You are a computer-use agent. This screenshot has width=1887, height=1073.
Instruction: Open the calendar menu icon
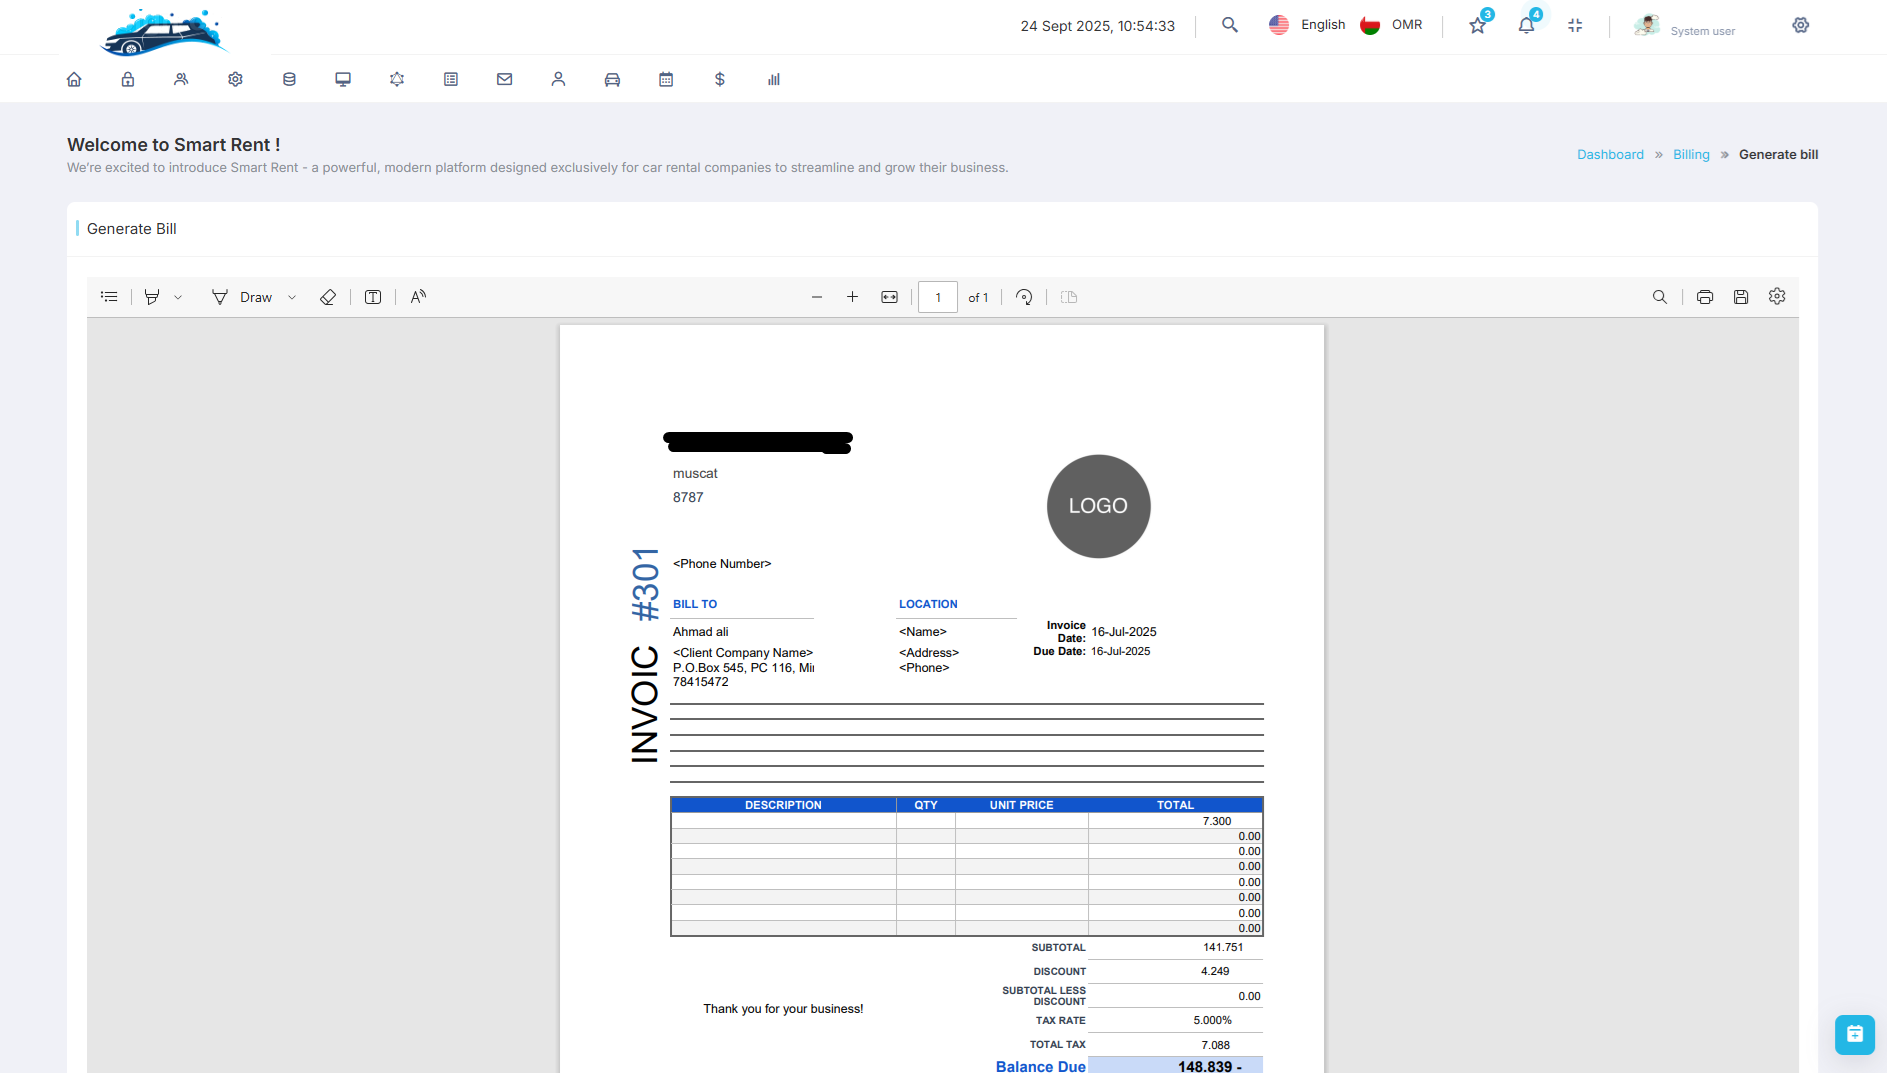pyautogui.click(x=666, y=79)
